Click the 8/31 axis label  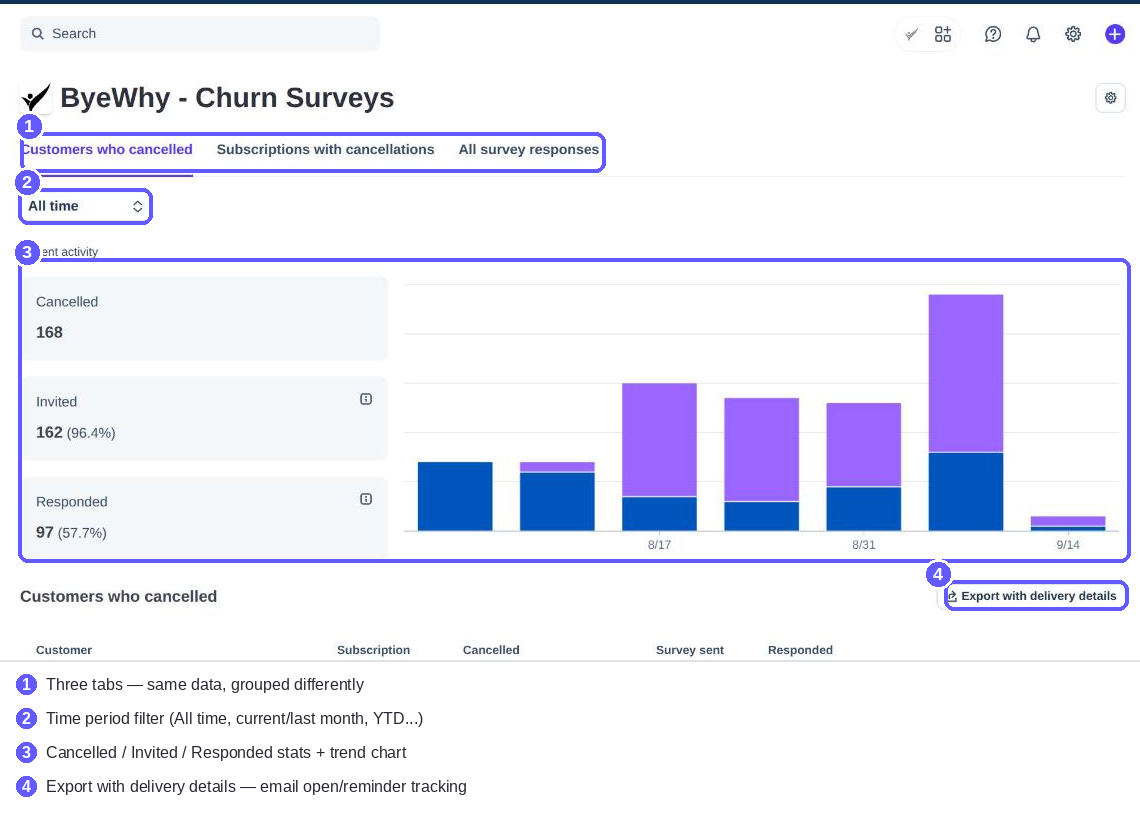point(864,545)
